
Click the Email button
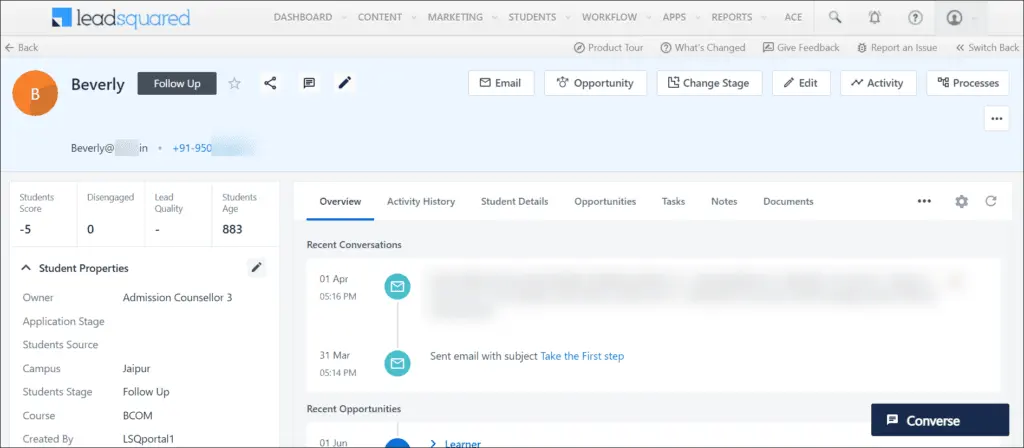[501, 83]
